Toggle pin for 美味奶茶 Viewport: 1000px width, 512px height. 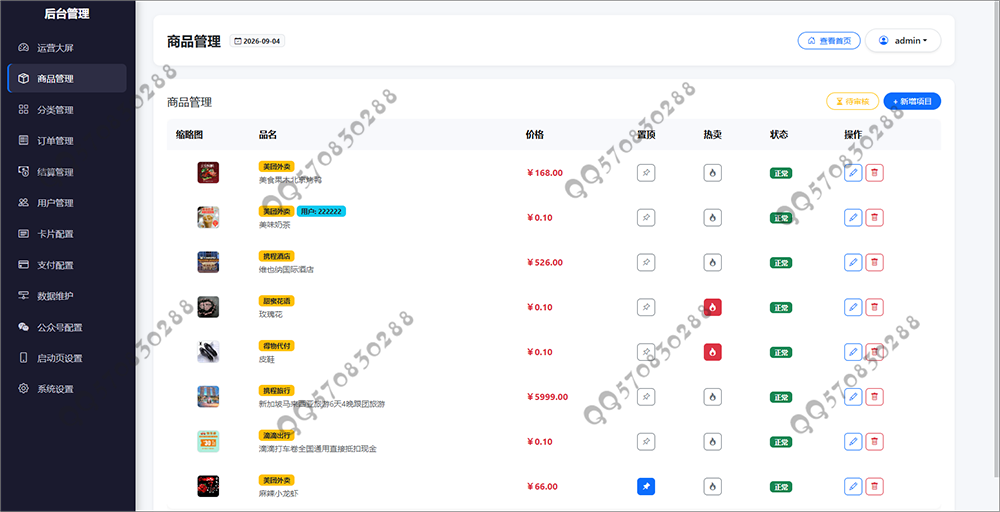(x=646, y=217)
